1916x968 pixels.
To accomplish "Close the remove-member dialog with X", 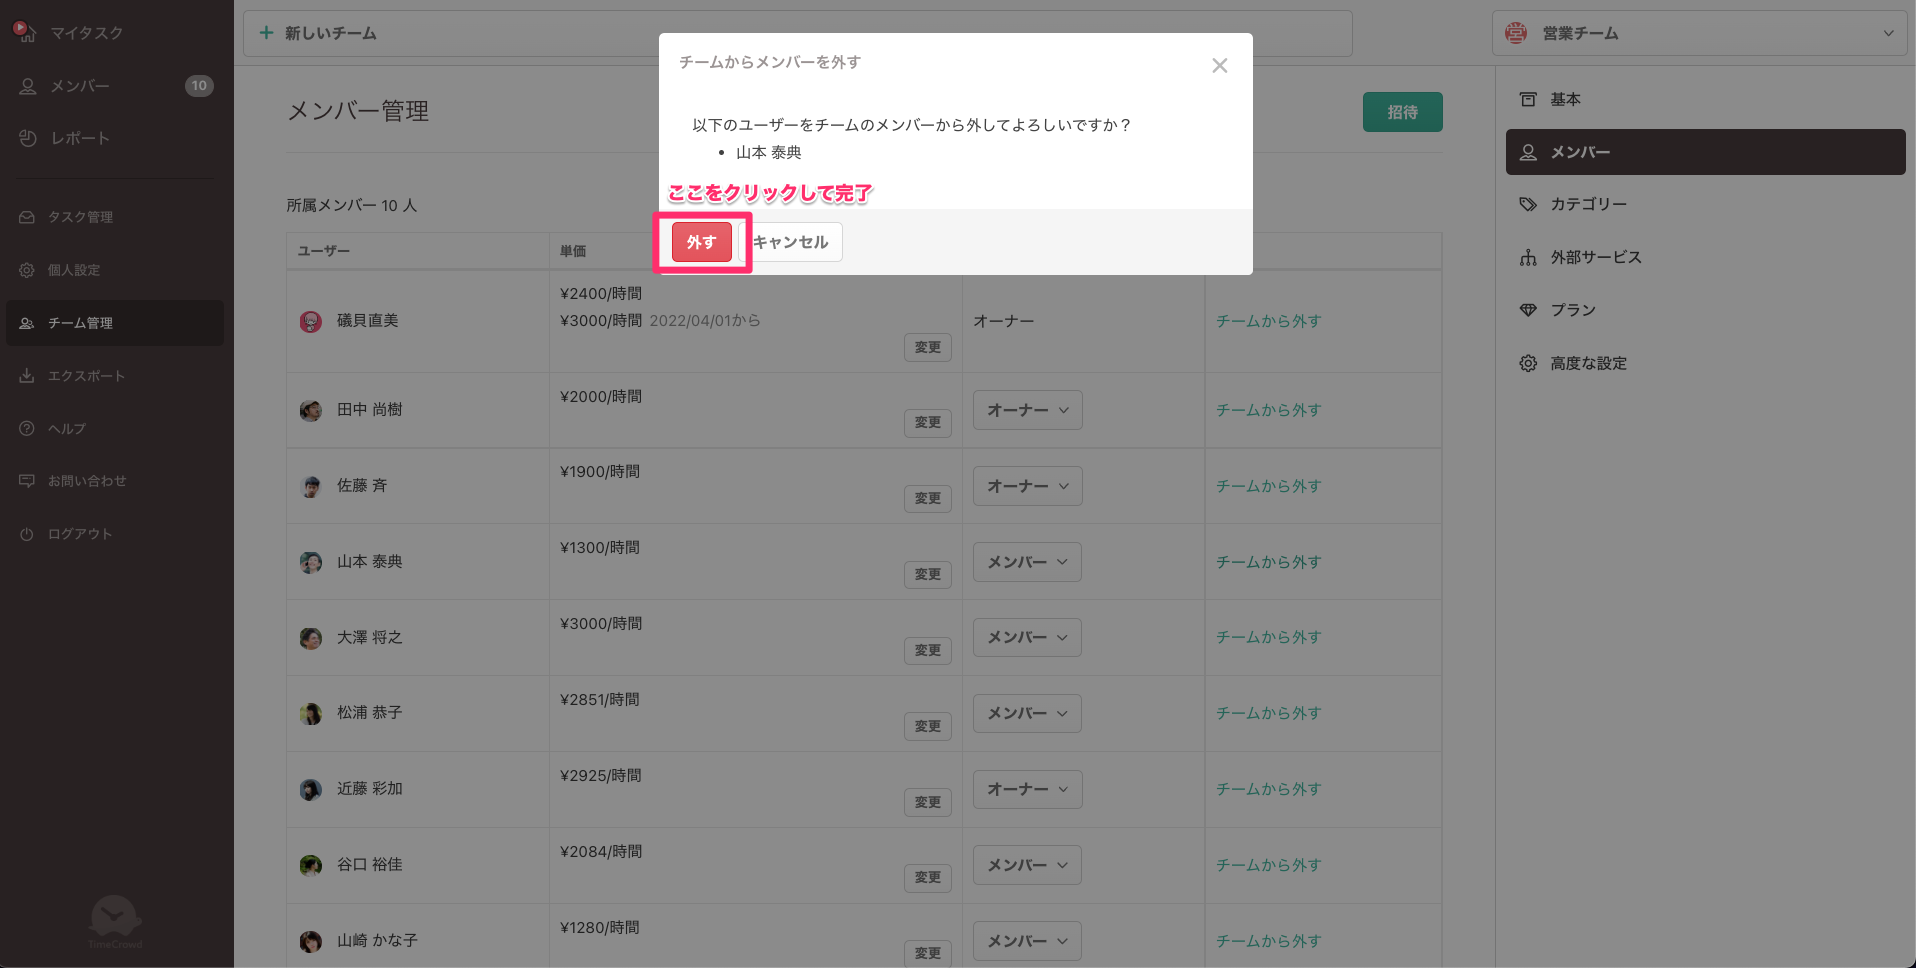I will pyautogui.click(x=1219, y=66).
